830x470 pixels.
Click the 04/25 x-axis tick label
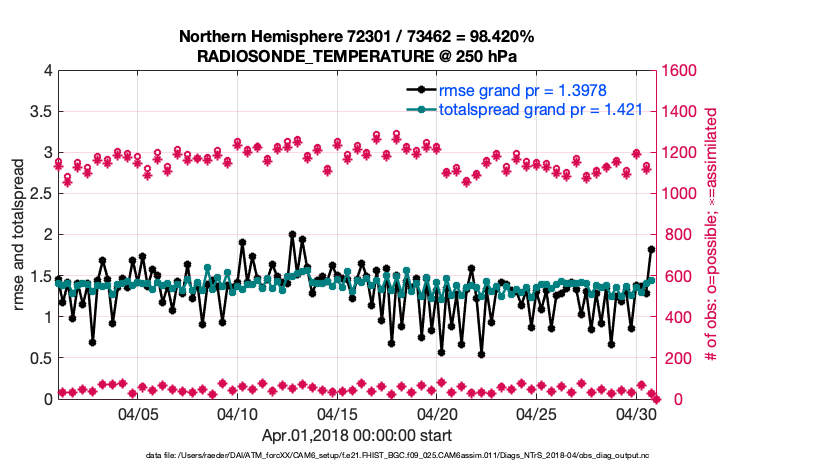click(x=537, y=414)
